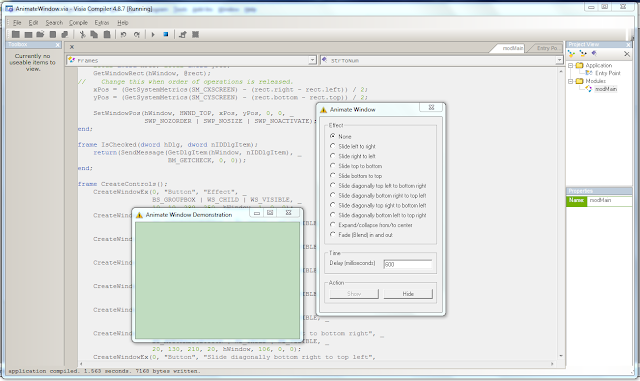This screenshot has height=381, width=640.
Task: Open the Compile menu
Action: pyautogui.click(x=78, y=22)
